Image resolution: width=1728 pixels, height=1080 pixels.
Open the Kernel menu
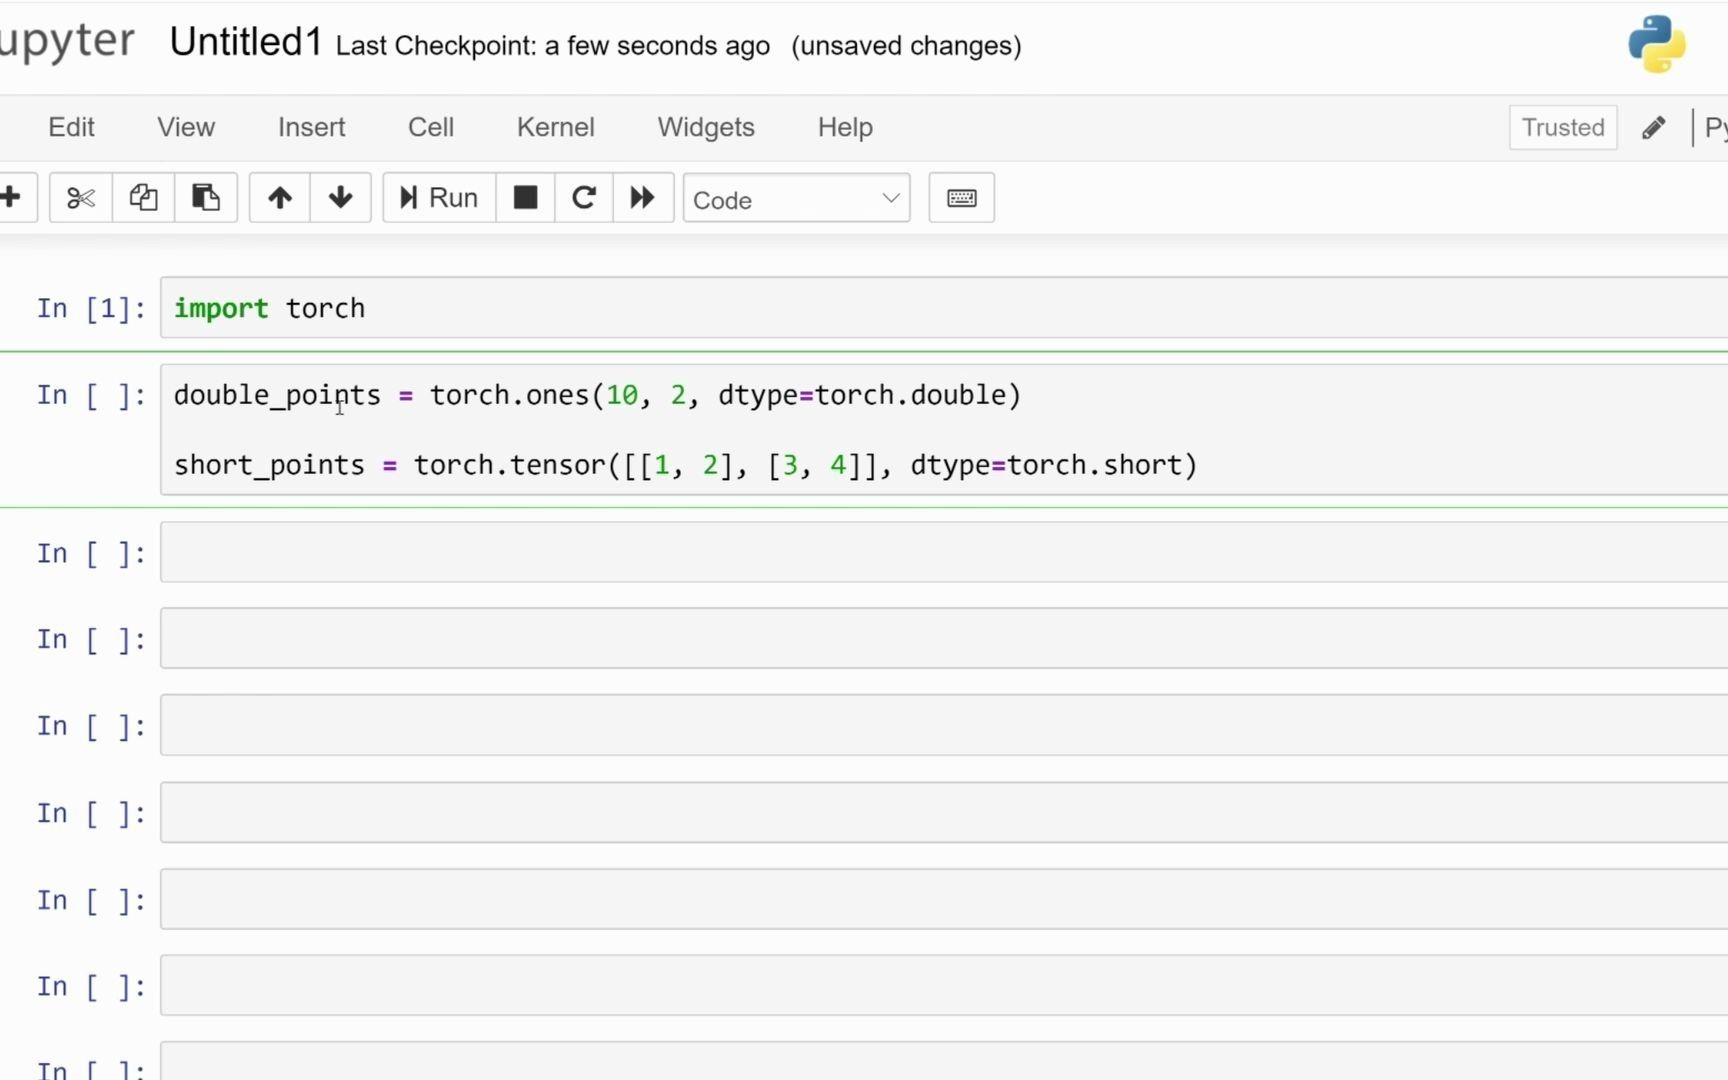[x=555, y=128]
